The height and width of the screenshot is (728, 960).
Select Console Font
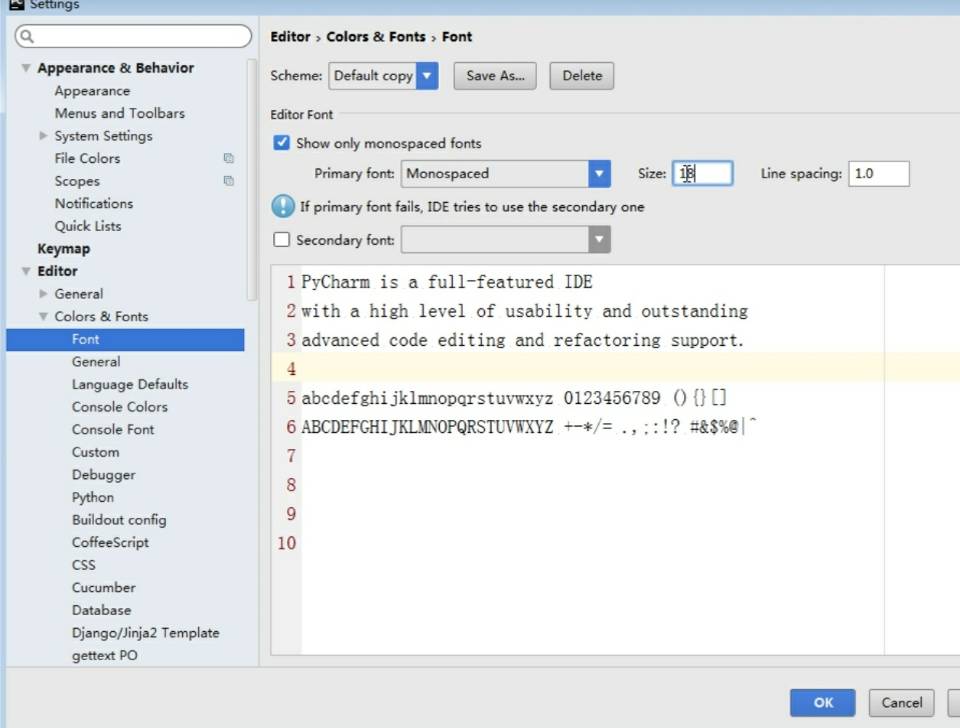click(113, 429)
